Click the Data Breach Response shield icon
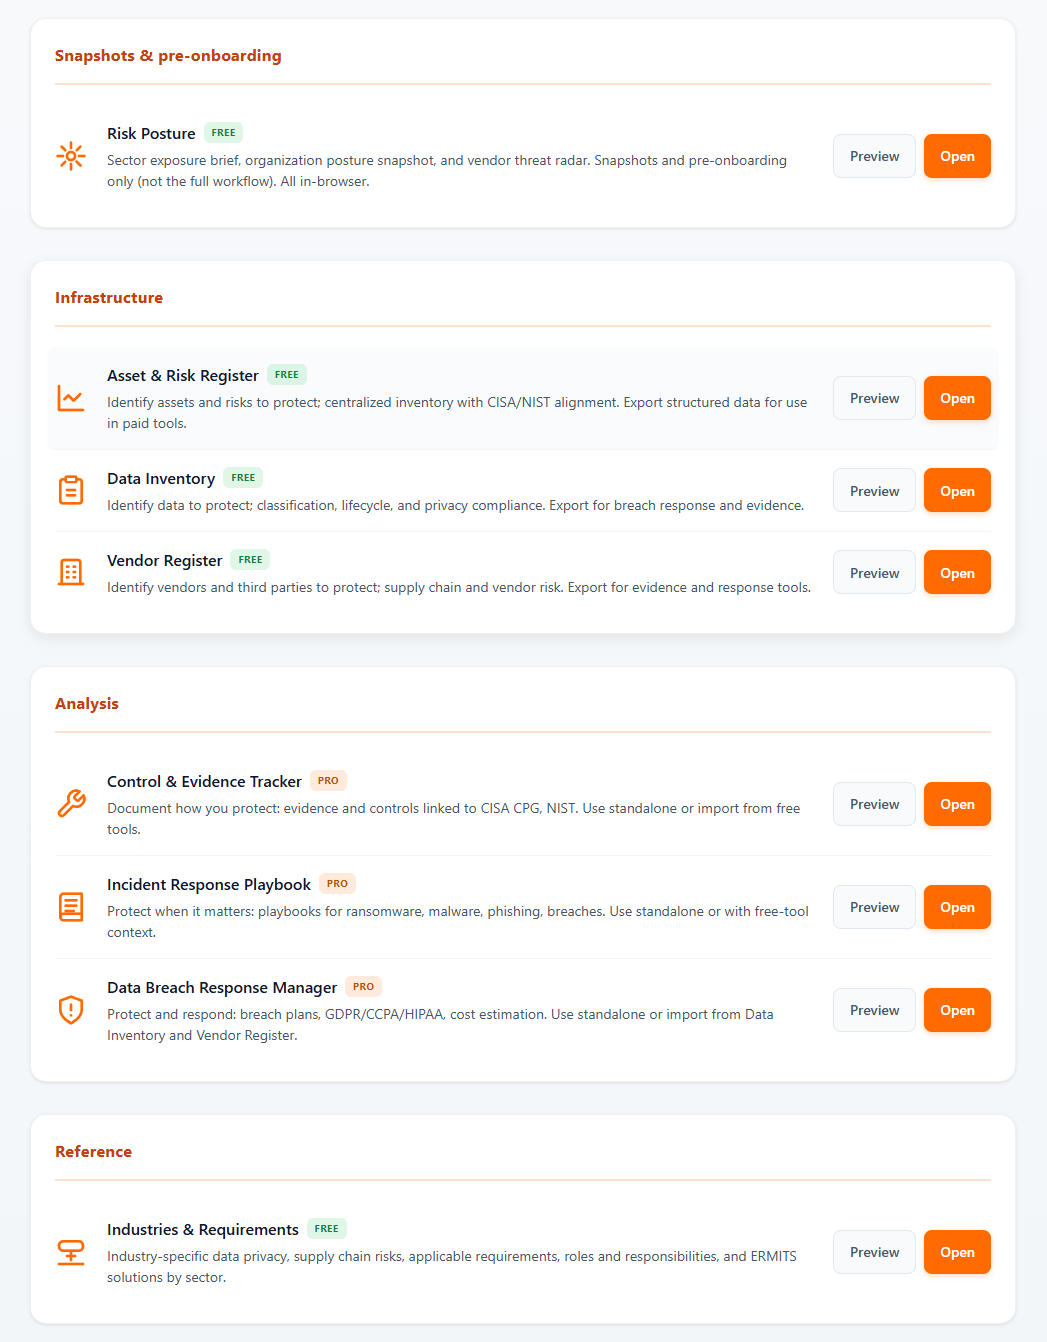Image resolution: width=1047 pixels, height=1342 pixels. pyautogui.click(x=71, y=1010)
